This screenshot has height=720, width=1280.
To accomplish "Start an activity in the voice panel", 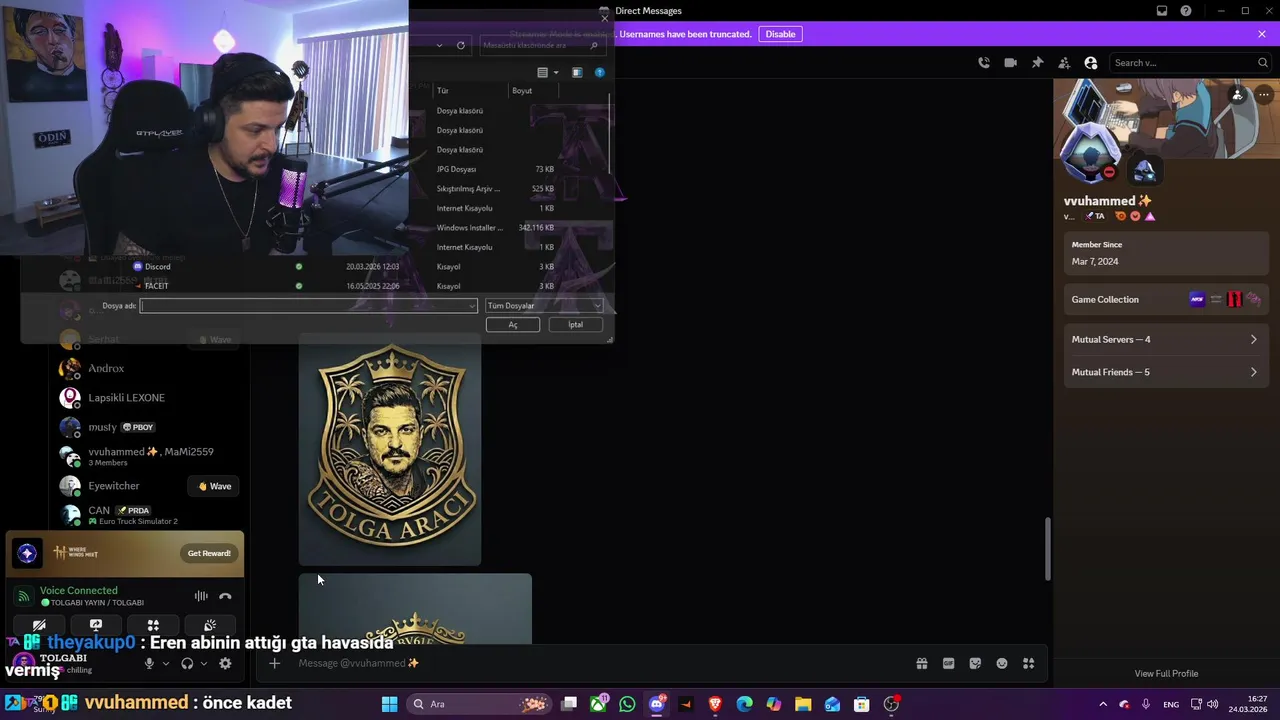I will pos(153,625).
